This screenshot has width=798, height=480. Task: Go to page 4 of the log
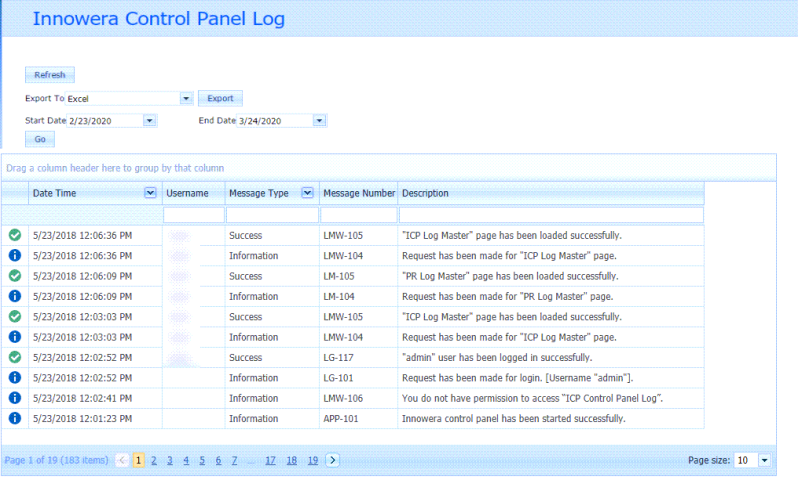(x=186, y=460)
